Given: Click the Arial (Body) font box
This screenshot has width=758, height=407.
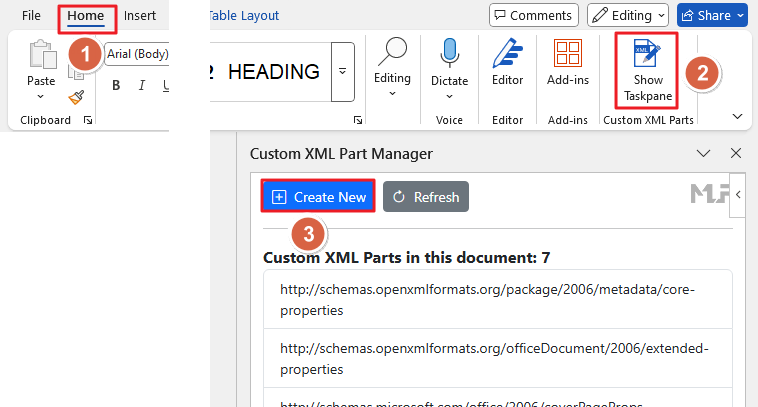Looking at the screenshot, I should click(137, 54).
